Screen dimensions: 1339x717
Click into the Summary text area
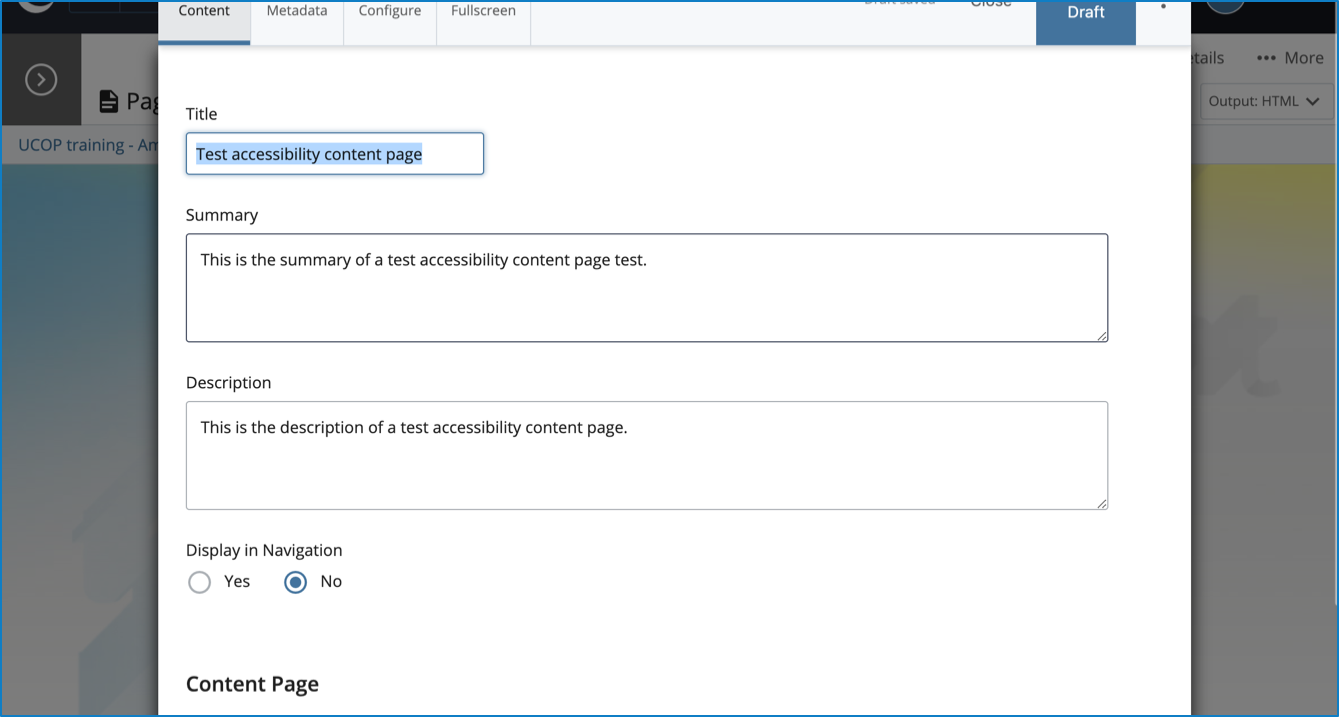click(x=646, y=288)
